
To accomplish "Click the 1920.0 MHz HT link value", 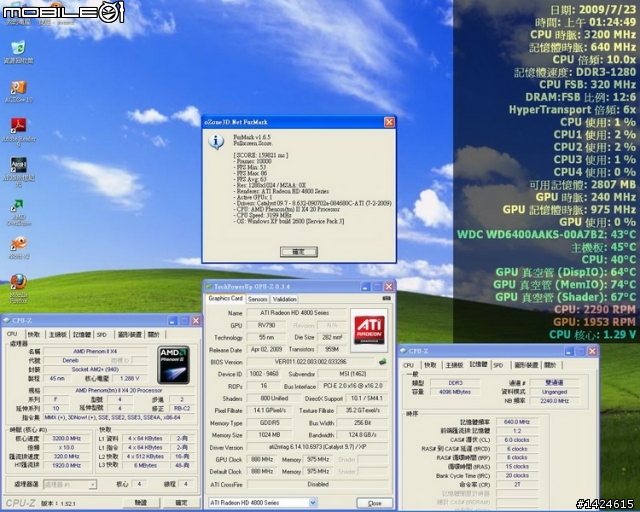I will 67,465.
